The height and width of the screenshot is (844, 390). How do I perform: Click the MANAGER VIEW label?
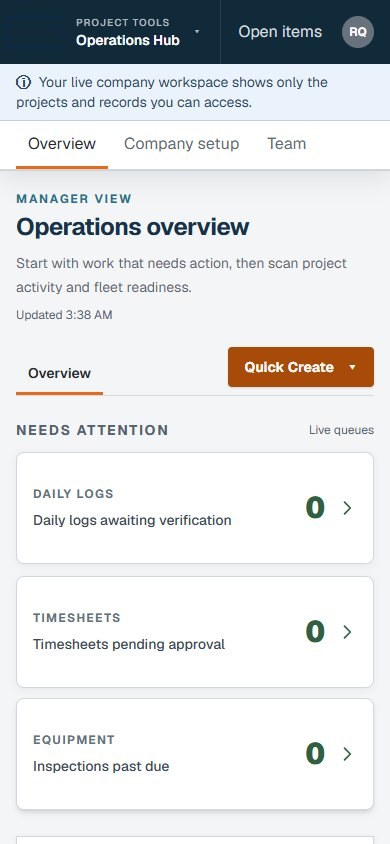point(74,199)
